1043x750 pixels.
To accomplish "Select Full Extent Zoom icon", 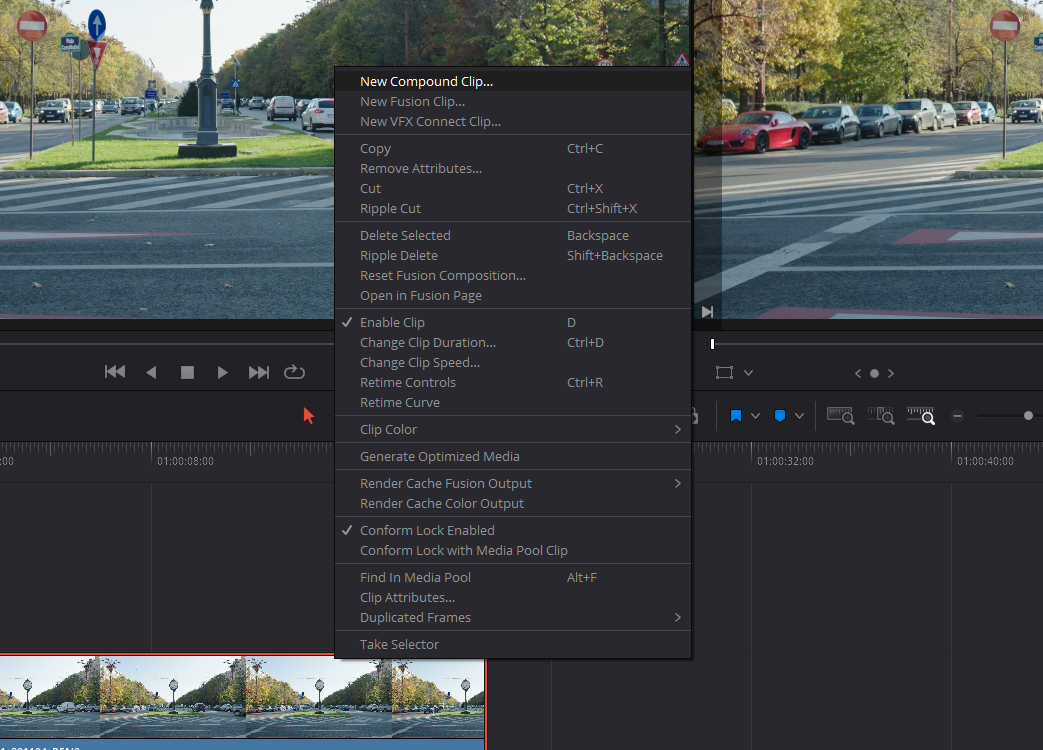I will click(840, 416).
